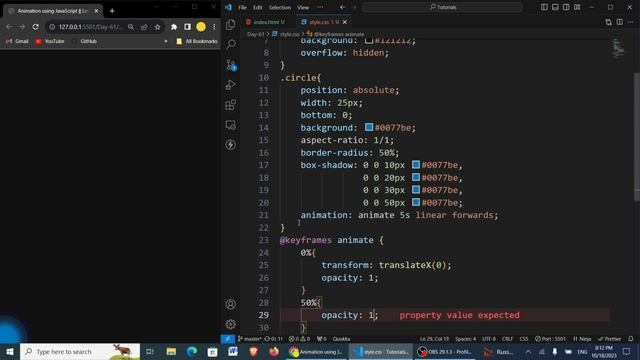Click the Tutorials command center search box

(x=442, y=7)
